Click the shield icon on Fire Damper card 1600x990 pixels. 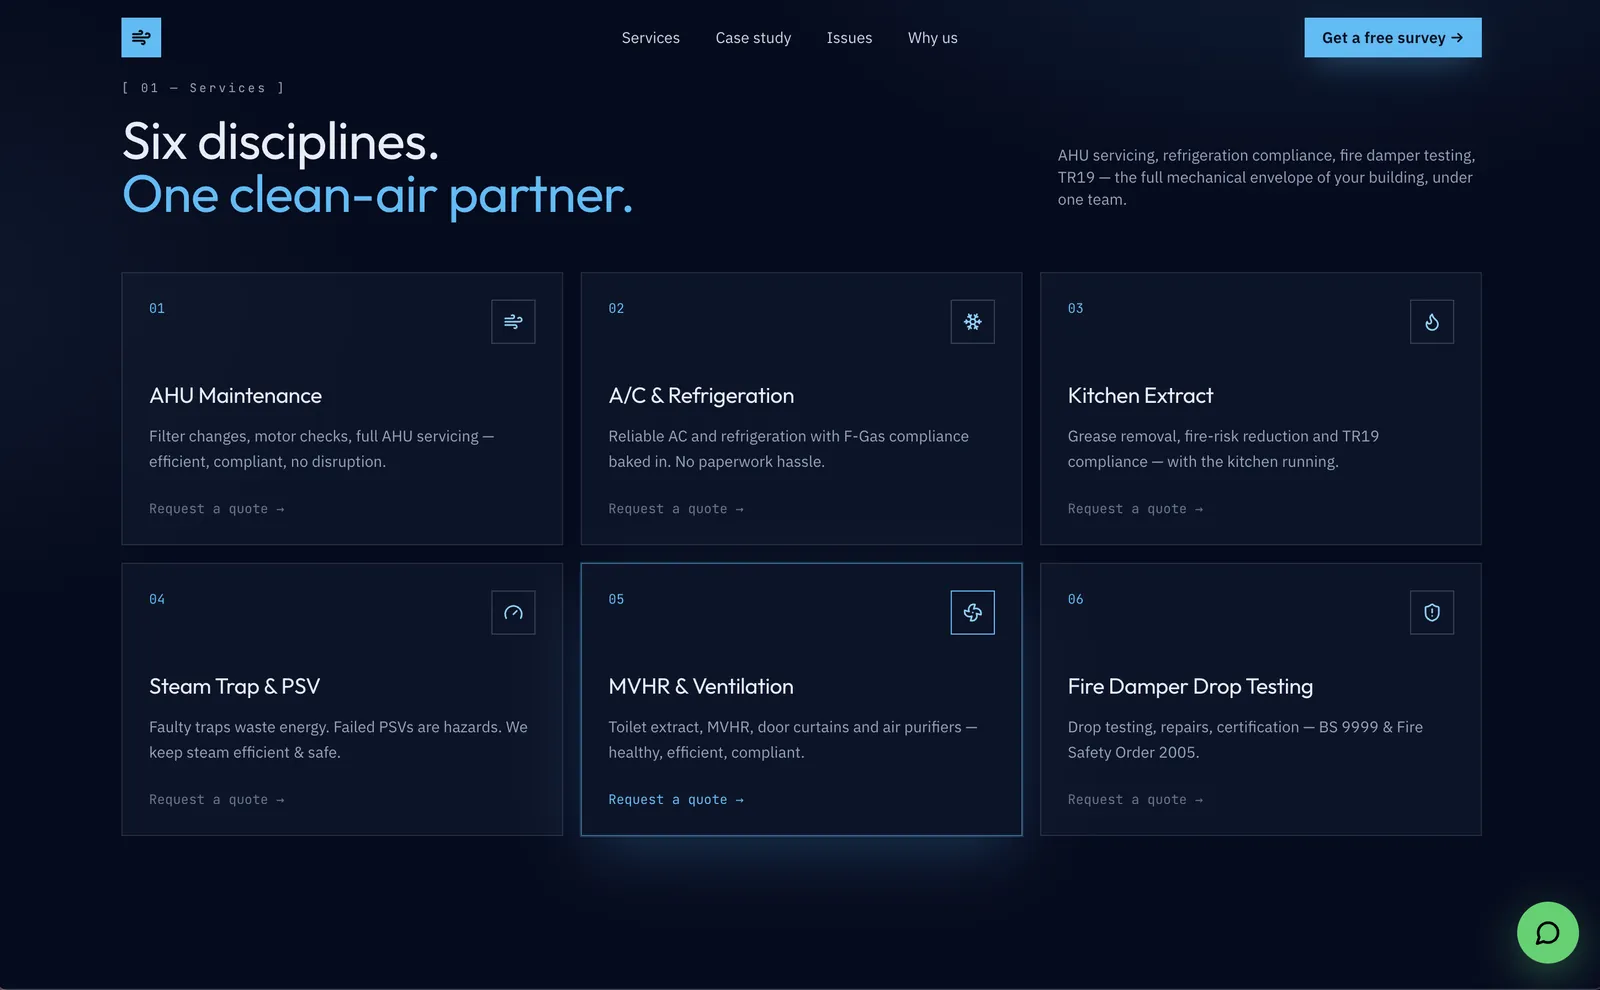pyautogui.click(x=1432, y=613)
